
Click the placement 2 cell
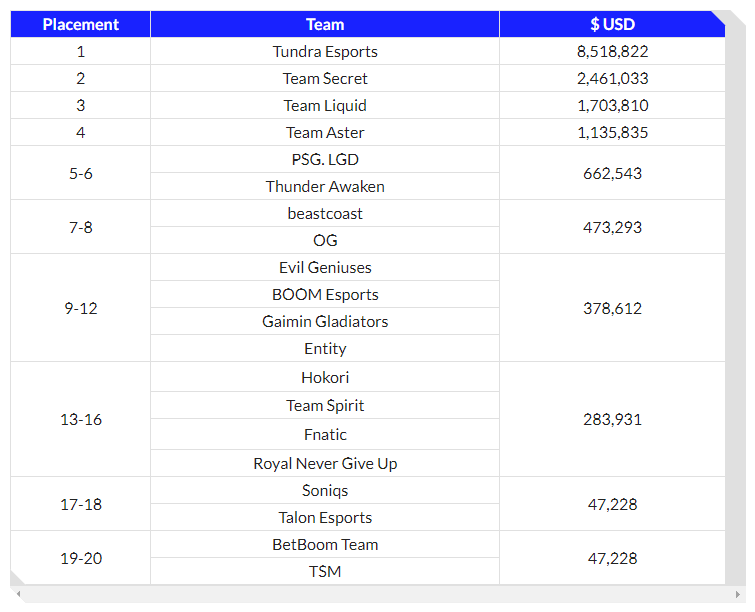[80, 78]
